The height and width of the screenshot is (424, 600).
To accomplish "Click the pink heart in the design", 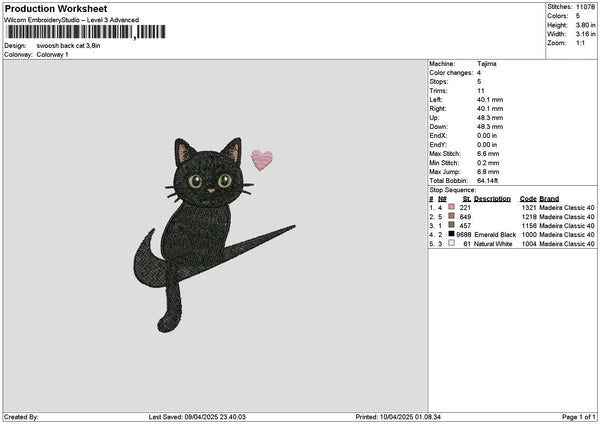I will click(x=262, y=160).
